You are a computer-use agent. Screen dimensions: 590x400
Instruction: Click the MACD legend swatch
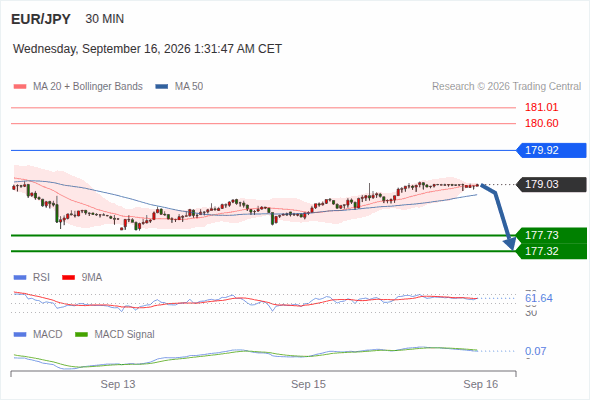[20, 335]
